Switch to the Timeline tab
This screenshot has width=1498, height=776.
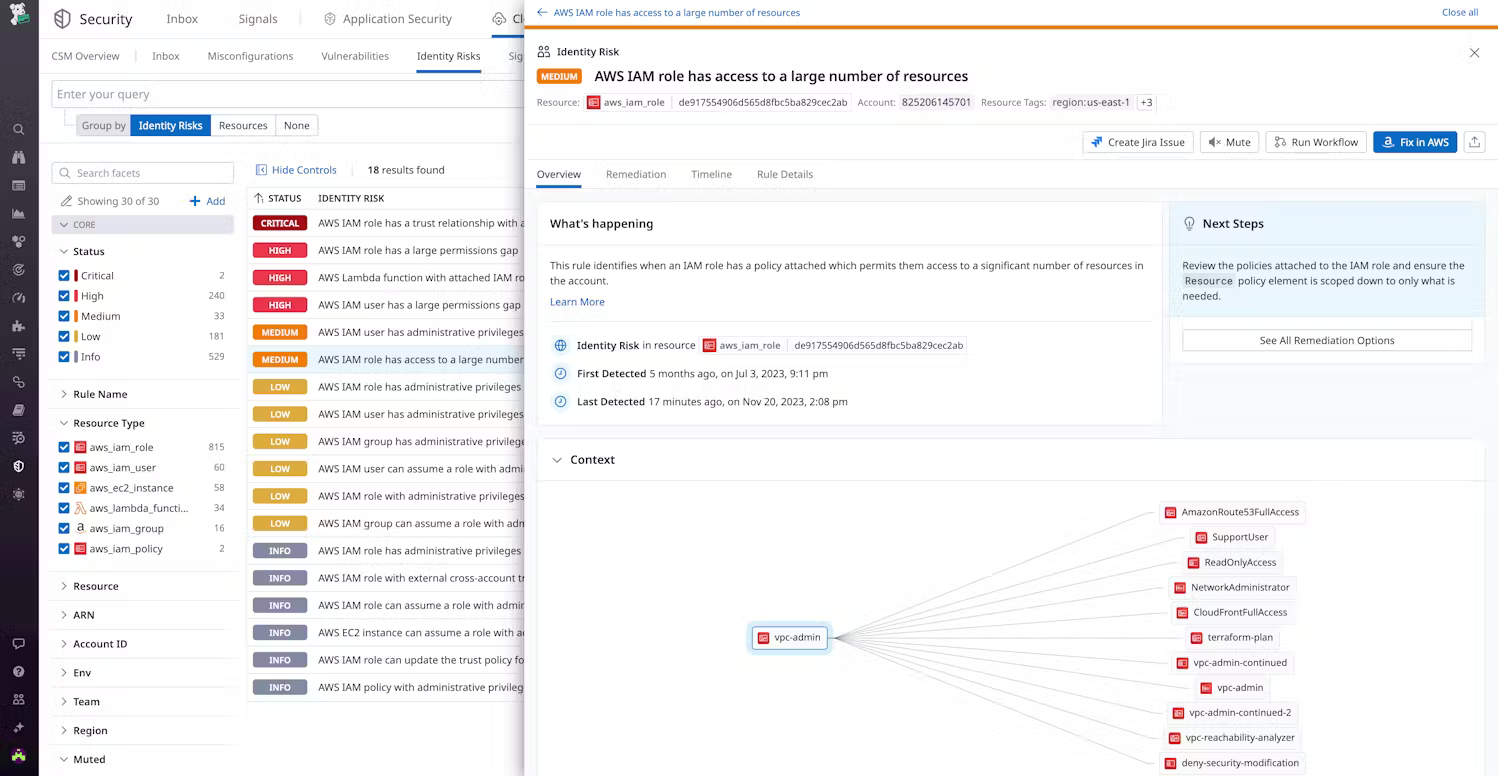pos(711,174)
